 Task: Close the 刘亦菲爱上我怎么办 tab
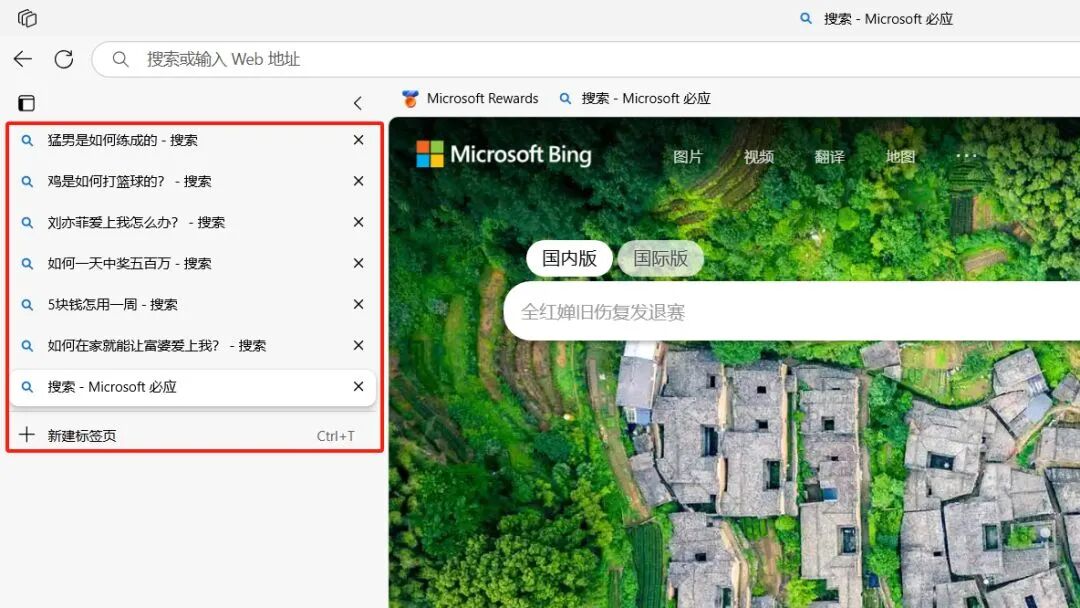(x=358, y=222)
